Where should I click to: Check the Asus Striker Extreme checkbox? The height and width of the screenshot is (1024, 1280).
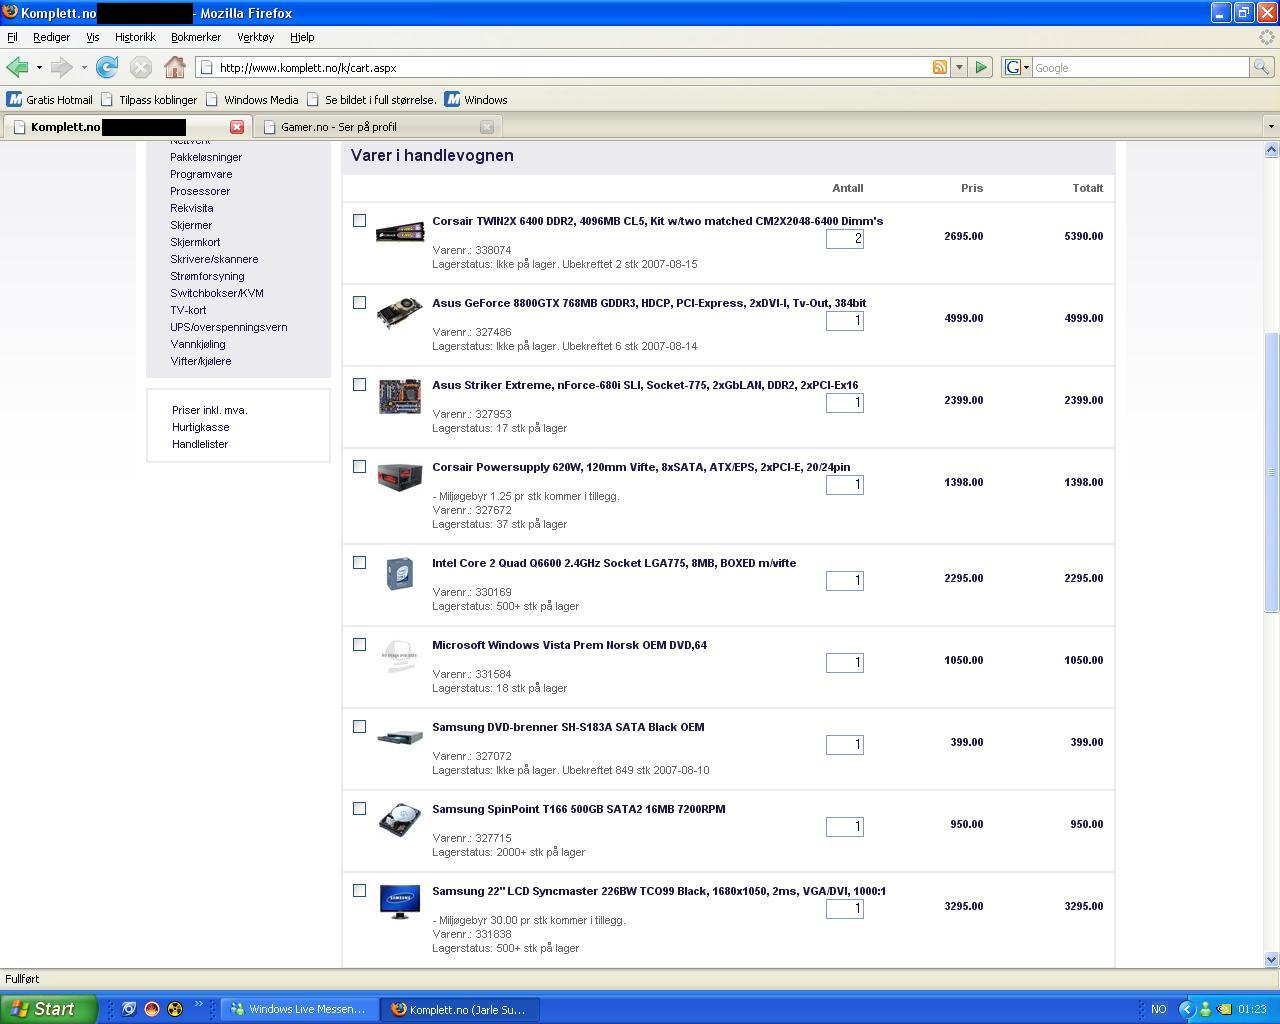(360, 384)
